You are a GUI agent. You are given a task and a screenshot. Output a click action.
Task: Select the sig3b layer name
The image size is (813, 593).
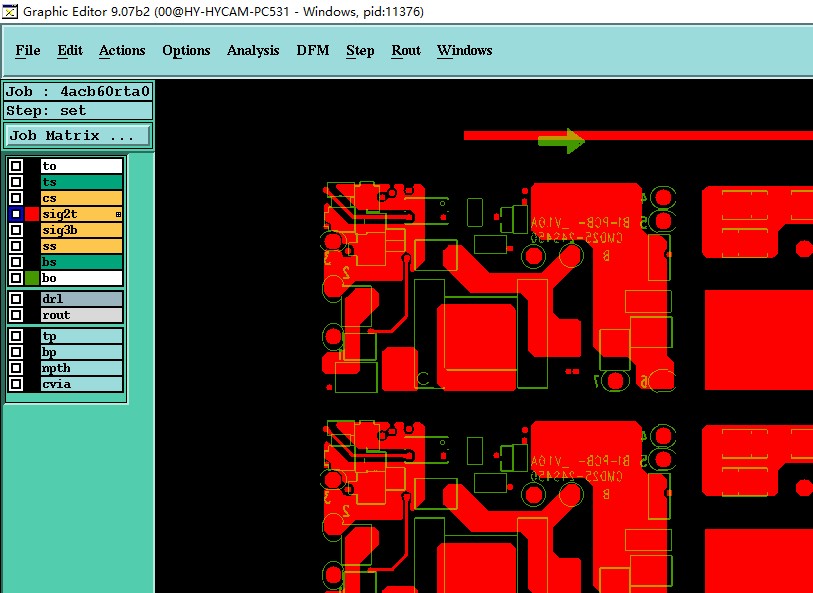coord(81,230)
